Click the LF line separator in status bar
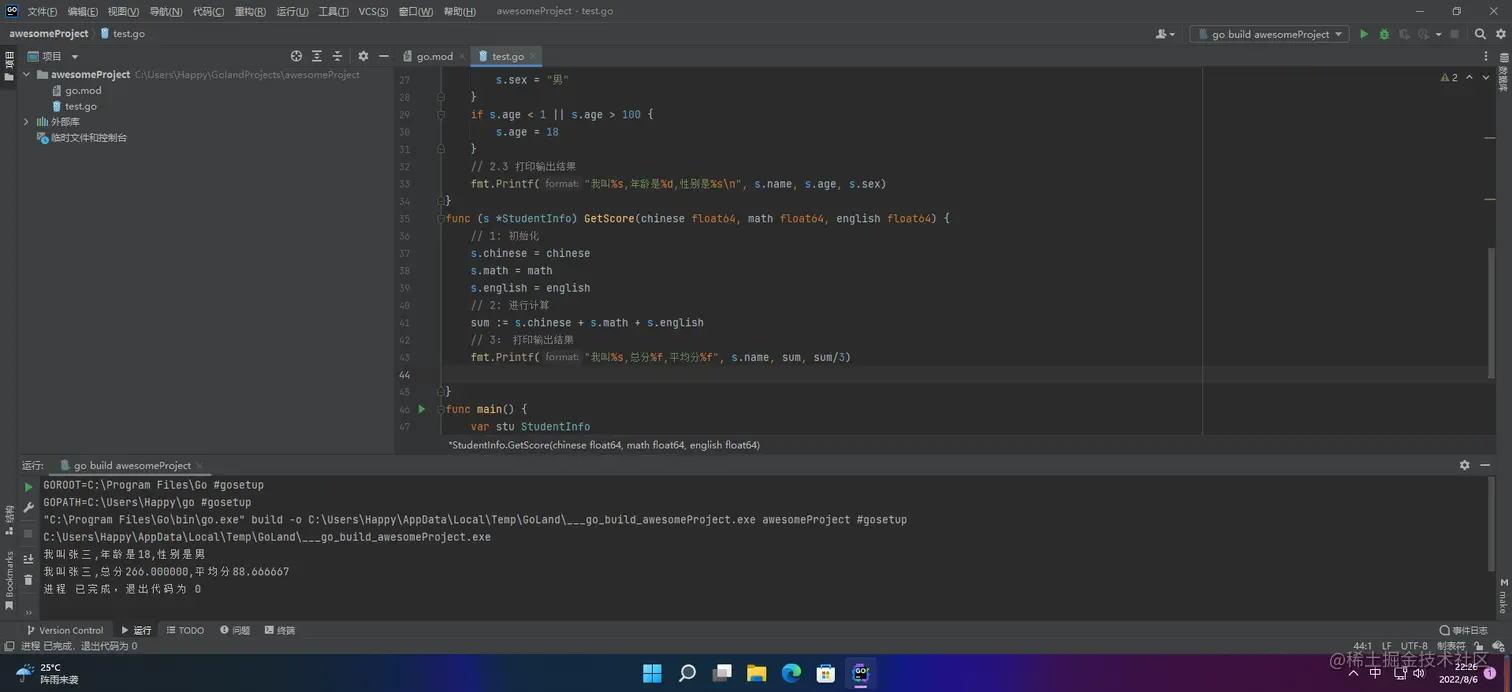 click(1386, 646)
